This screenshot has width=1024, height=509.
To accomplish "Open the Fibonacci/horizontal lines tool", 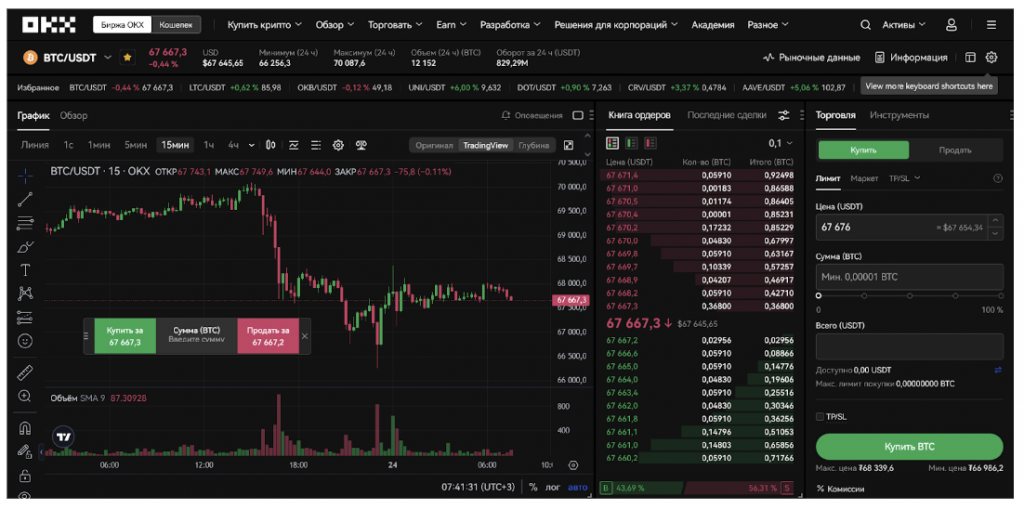I will 25,223.
